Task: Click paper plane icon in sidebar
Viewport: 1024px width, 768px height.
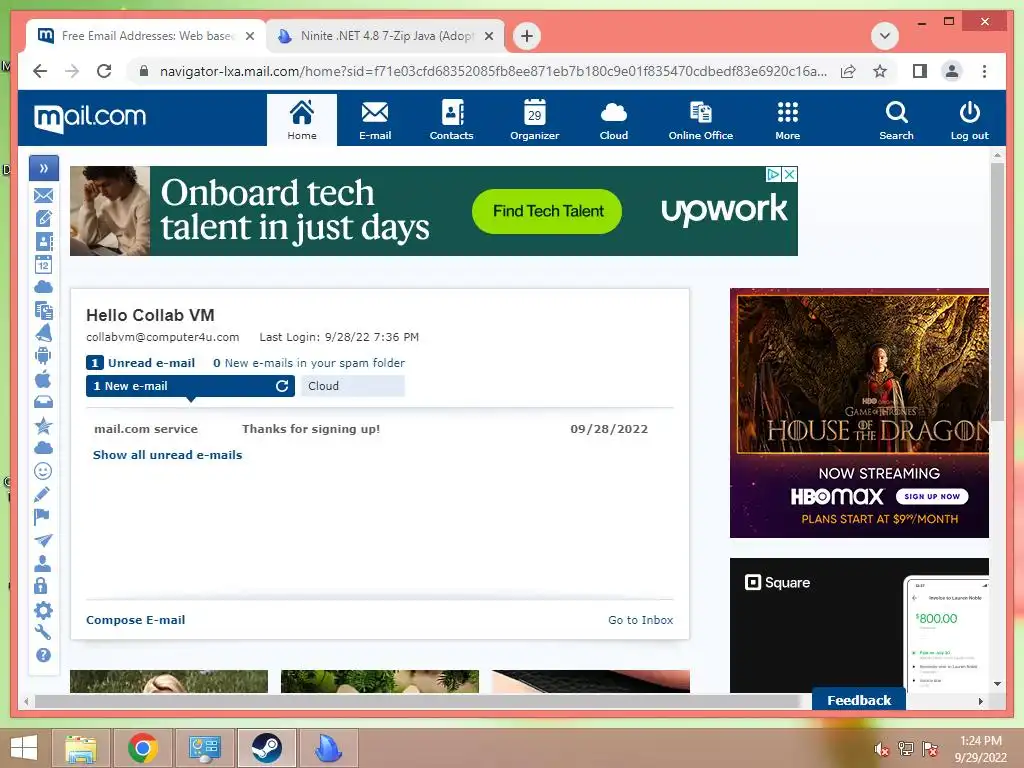Action: point(43,540)
